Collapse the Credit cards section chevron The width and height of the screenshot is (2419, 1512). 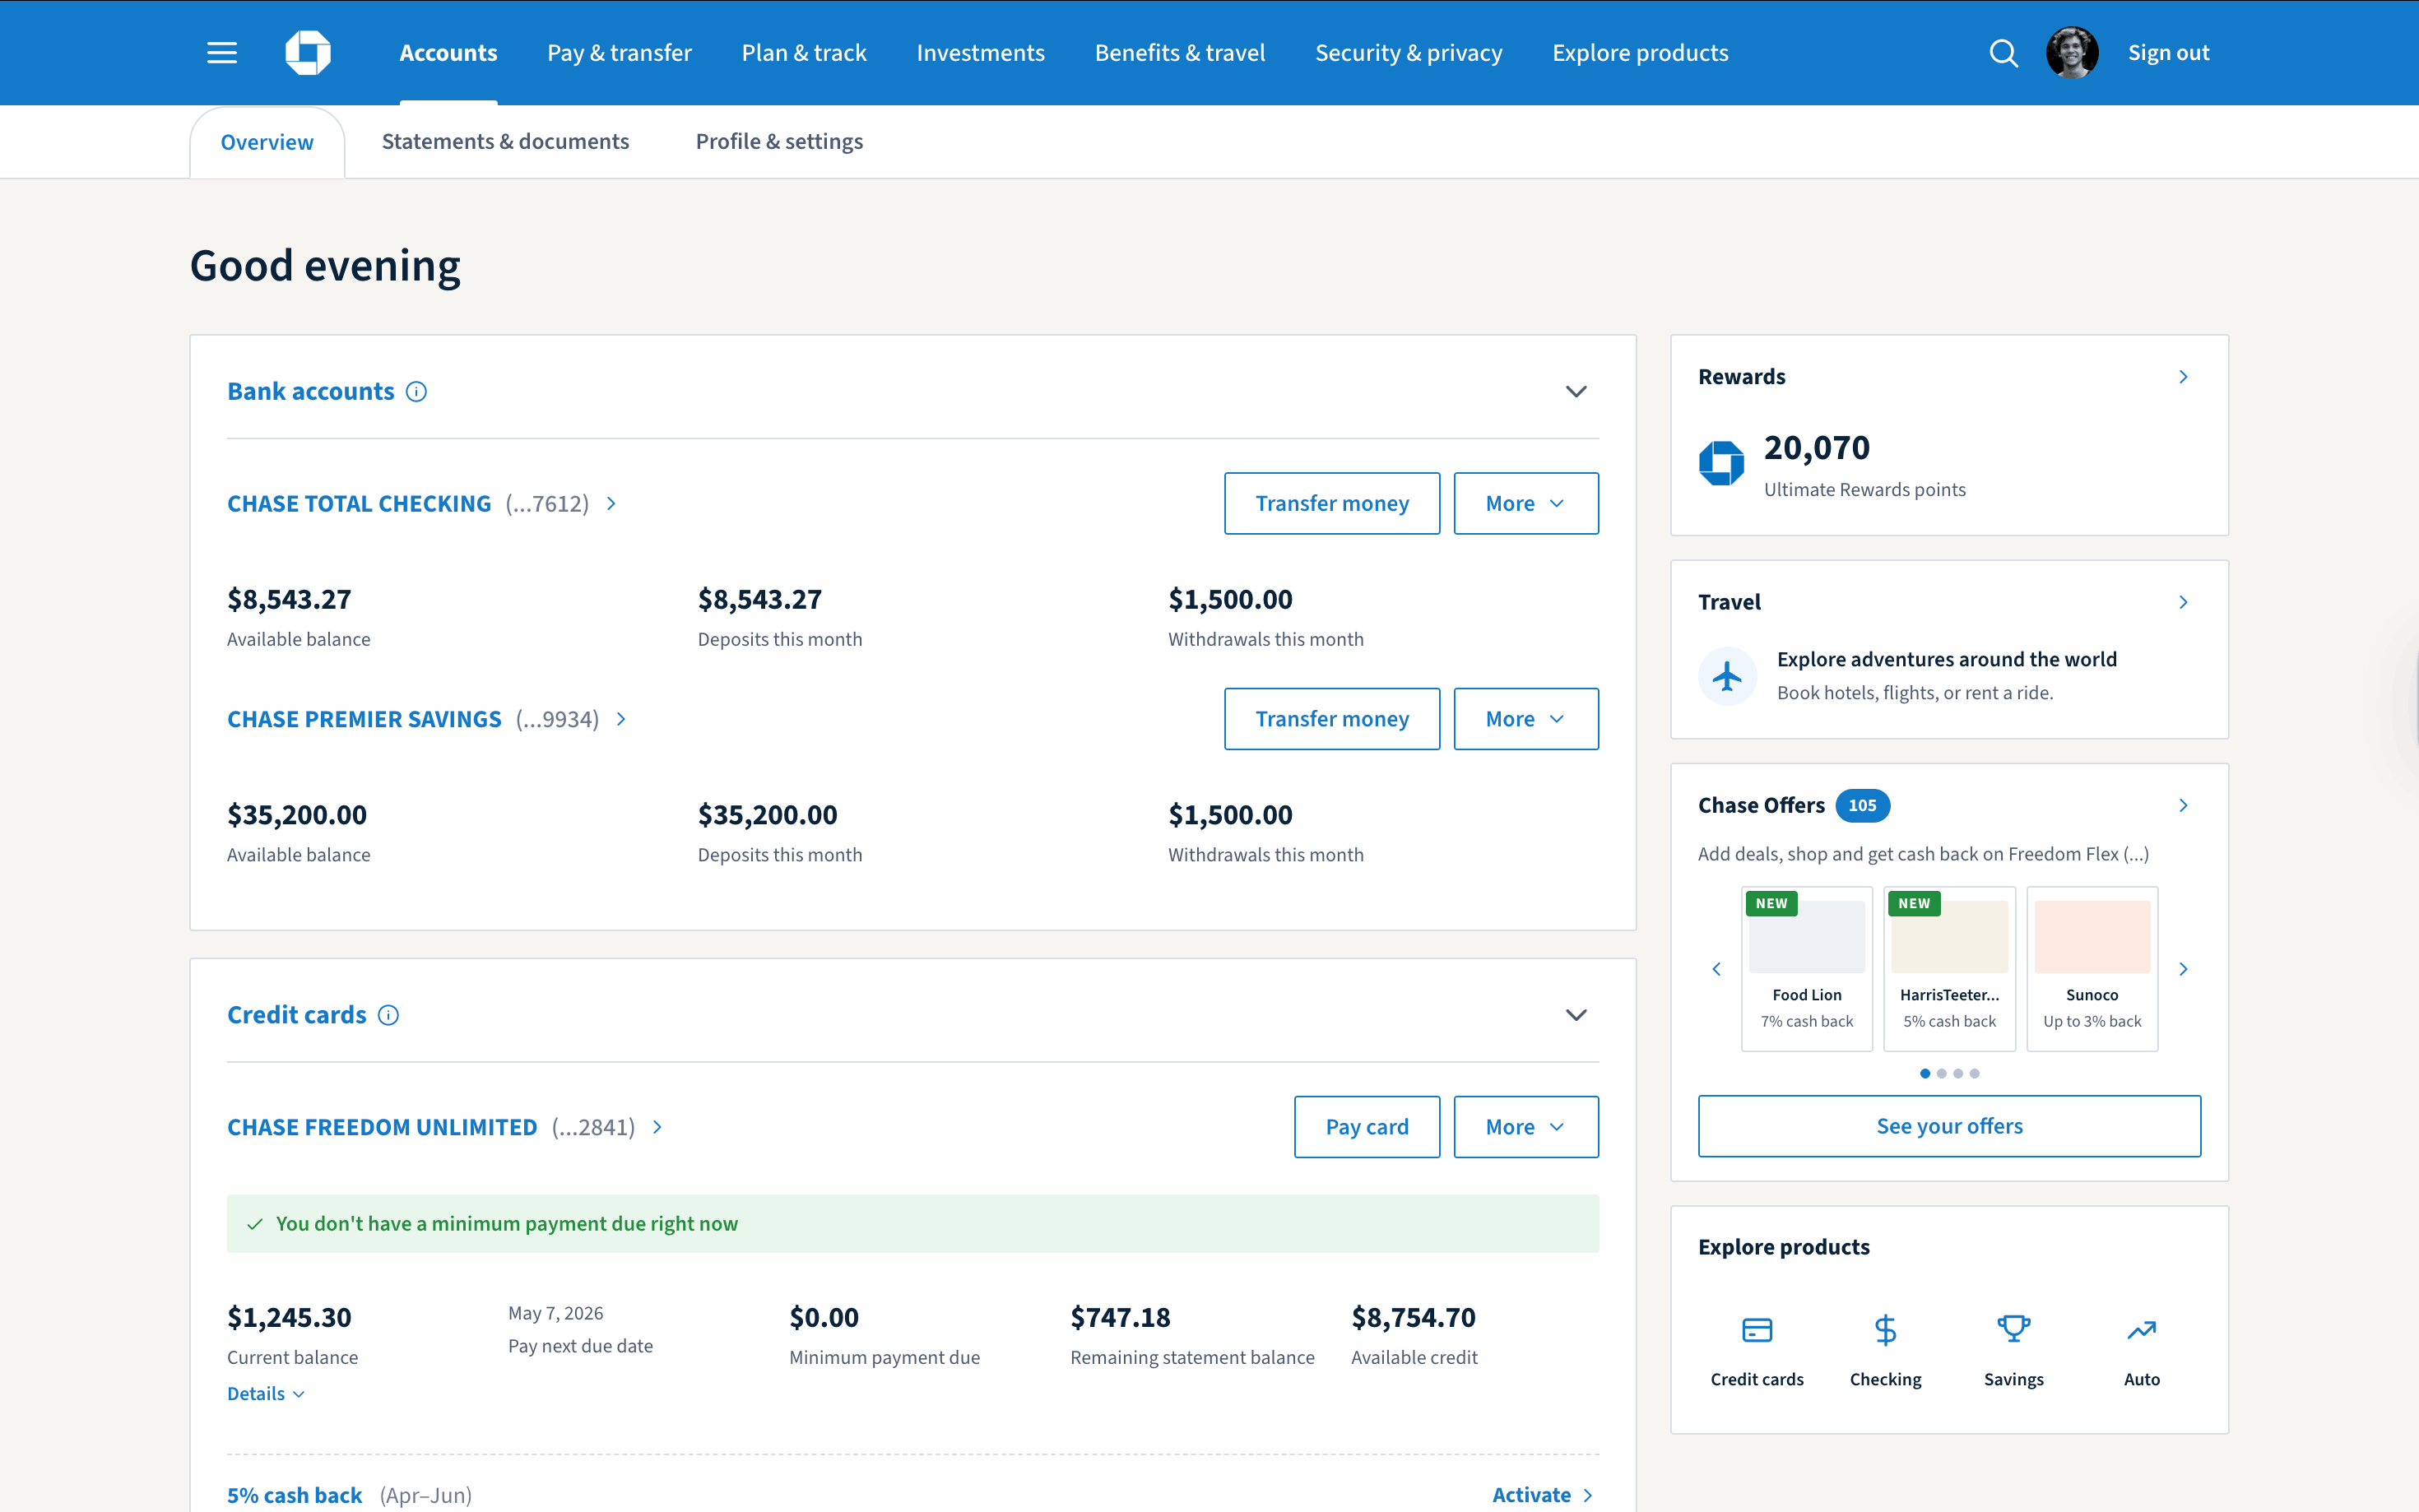pos(1576,1015)
